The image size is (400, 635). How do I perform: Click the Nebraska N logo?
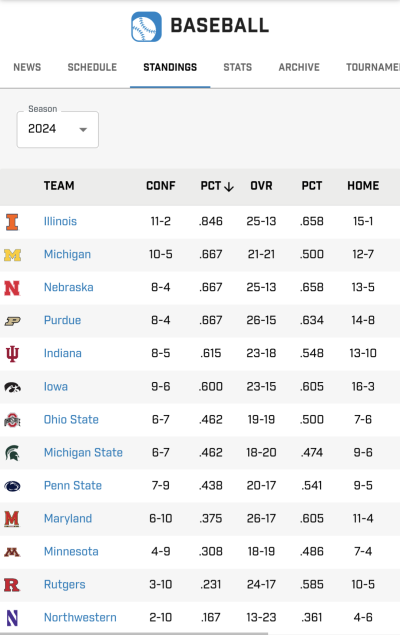pos(12,288)
